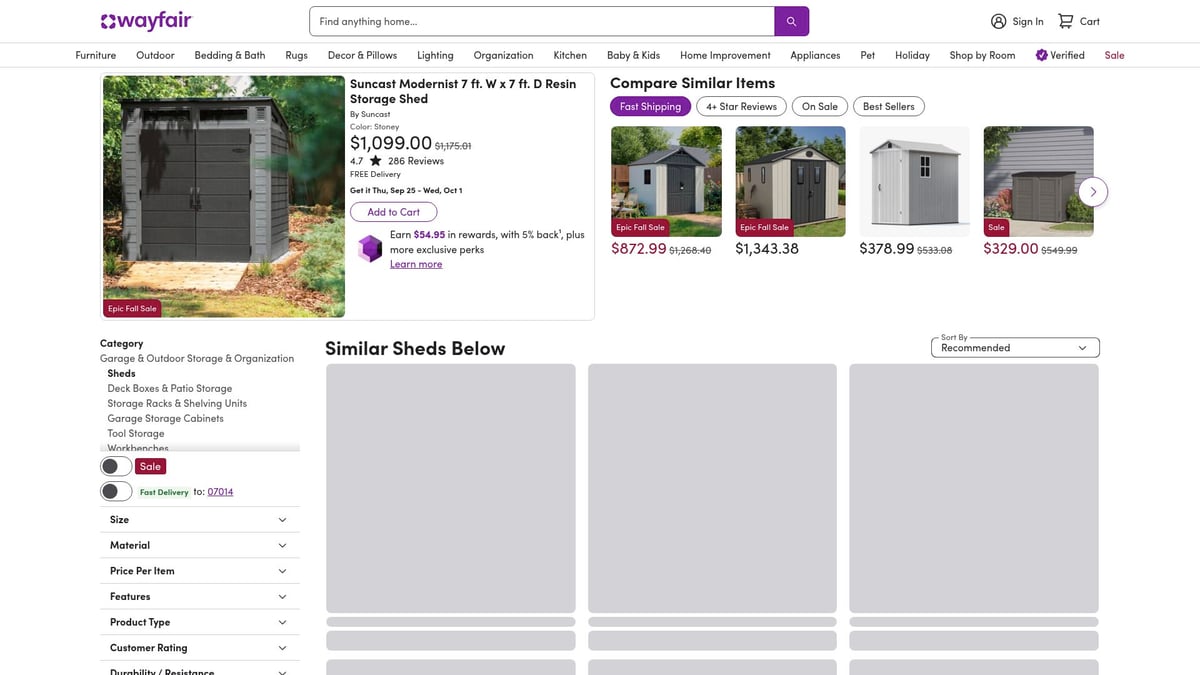Open the Sort By Recommended dropdown
The width and height of the screenshot is (1200, 675).
tap(1015, 347)
